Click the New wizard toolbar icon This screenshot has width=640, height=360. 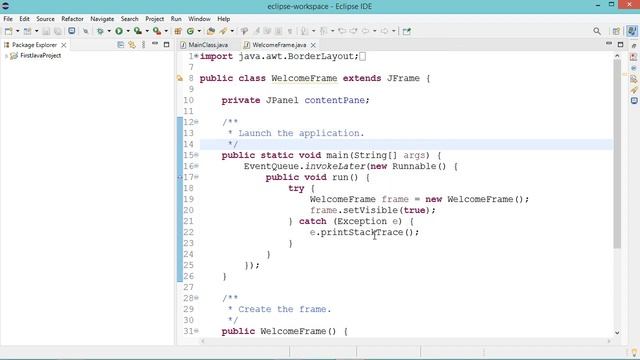tap(8, 31)
